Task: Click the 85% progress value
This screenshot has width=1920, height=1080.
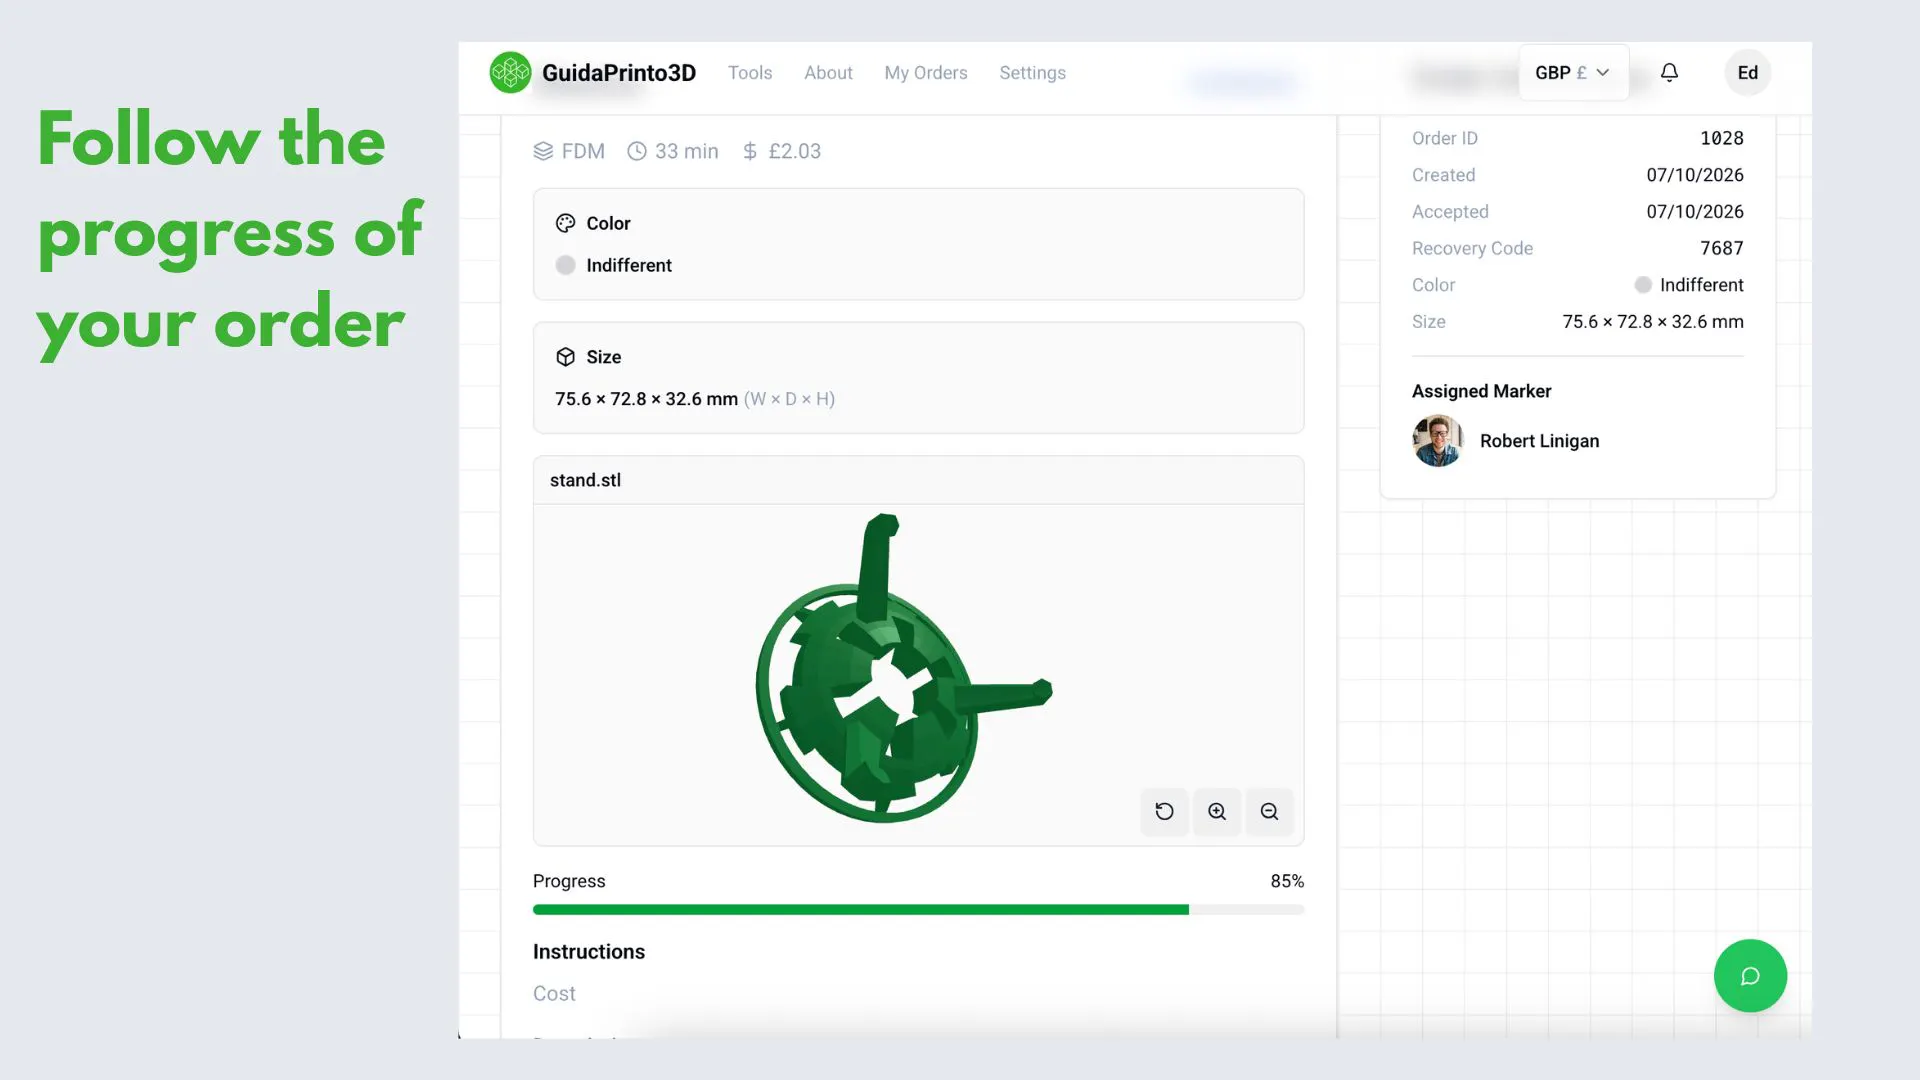Action: pyautogui.click(x=1287, y=881)
